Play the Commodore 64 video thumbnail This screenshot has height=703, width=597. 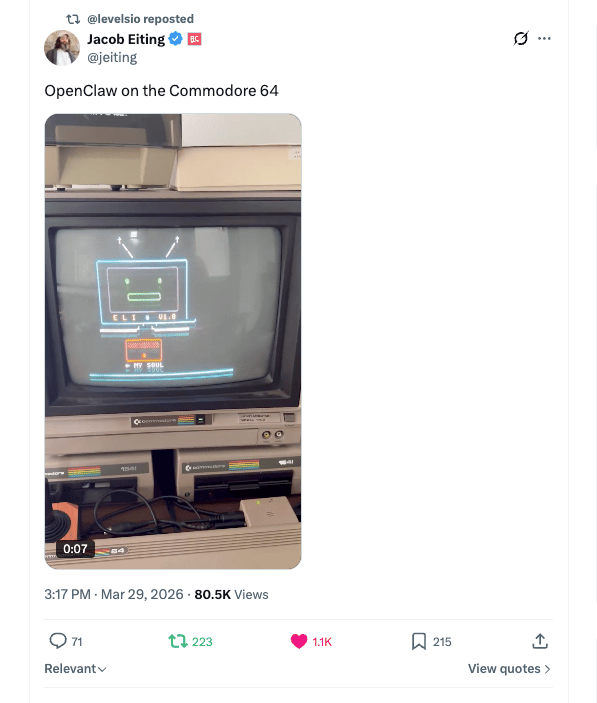[x=173, y=341]
